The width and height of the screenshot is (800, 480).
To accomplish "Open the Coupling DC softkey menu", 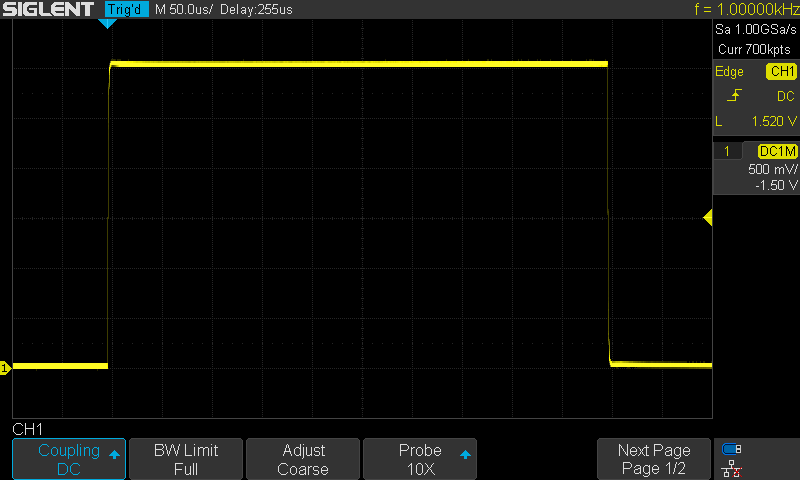I will pos(69,459).
